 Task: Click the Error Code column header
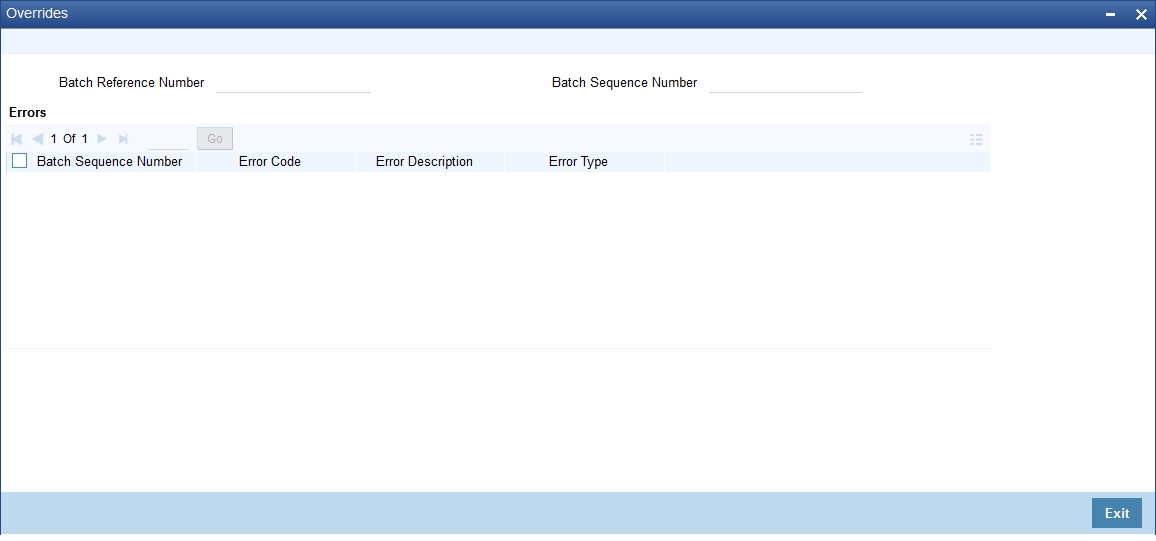[x=270, y=161]
